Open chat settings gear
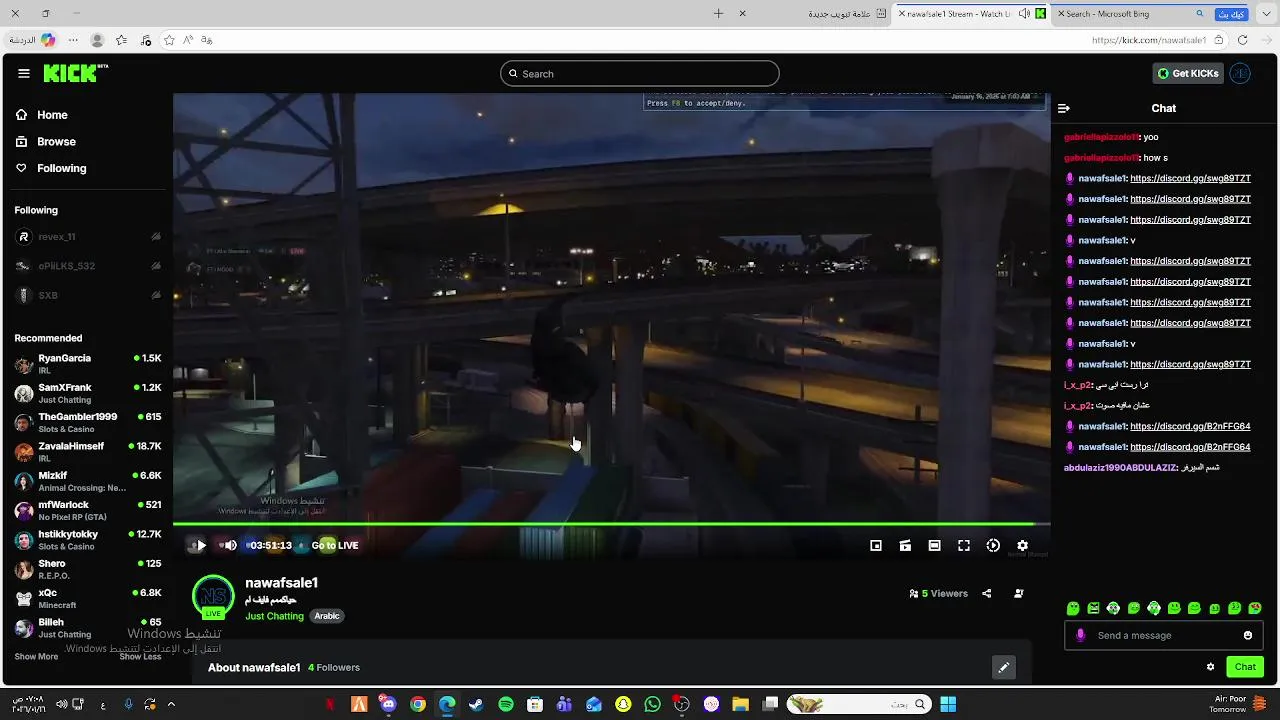The height and width of the screenshot is (720, 1280). coord(1210,667)
